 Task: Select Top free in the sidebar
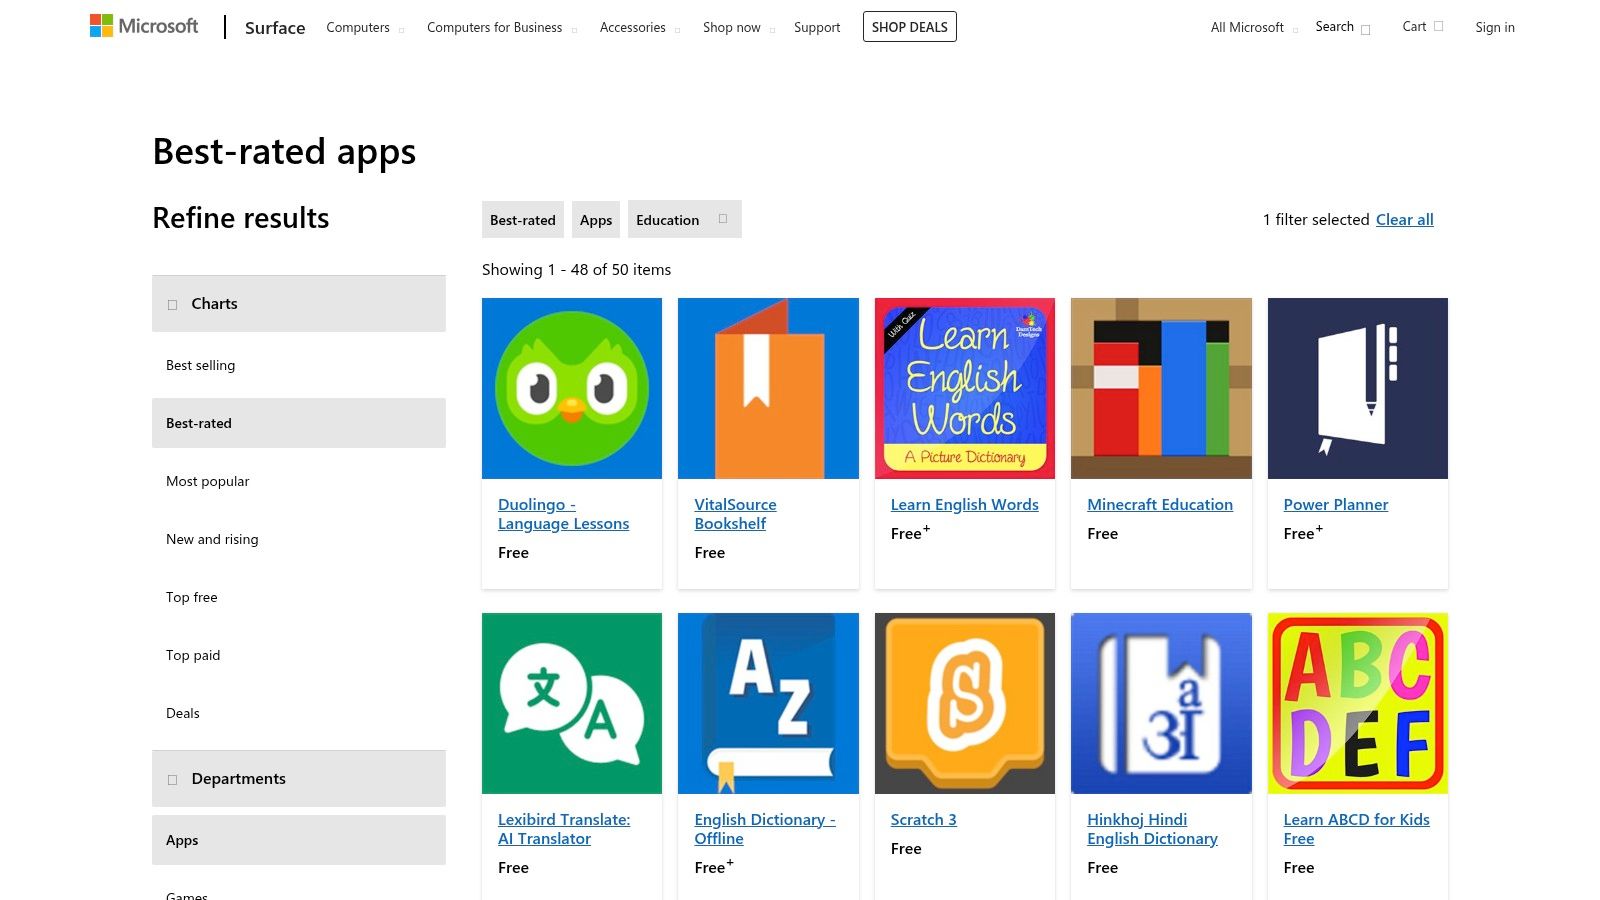[191, 596]
